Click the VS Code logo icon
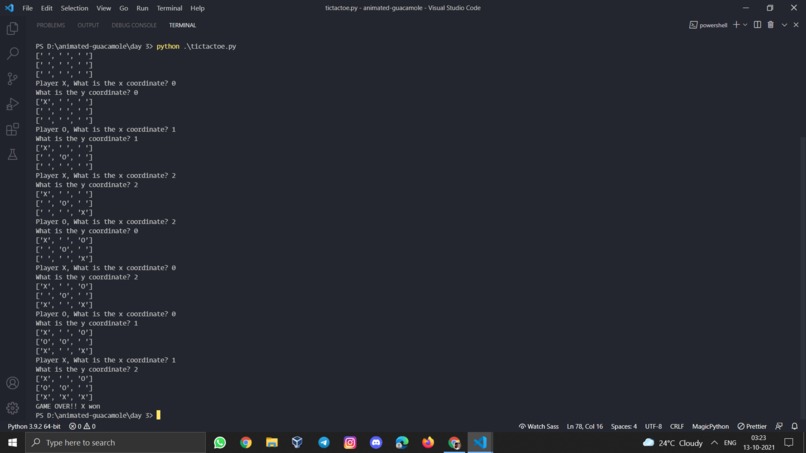Image resolution: width=806 pixels, height=453 pixels. [x=9, y=8]
